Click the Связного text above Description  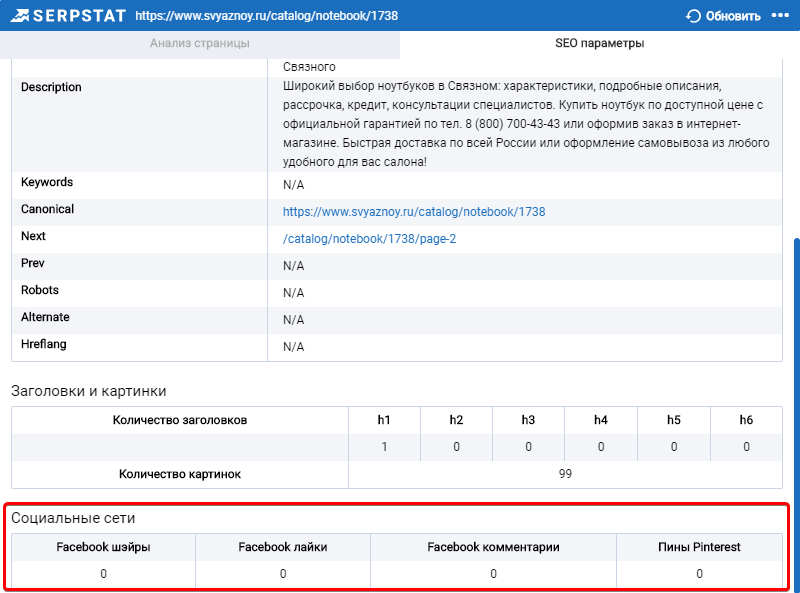click(x=309, y=67)
